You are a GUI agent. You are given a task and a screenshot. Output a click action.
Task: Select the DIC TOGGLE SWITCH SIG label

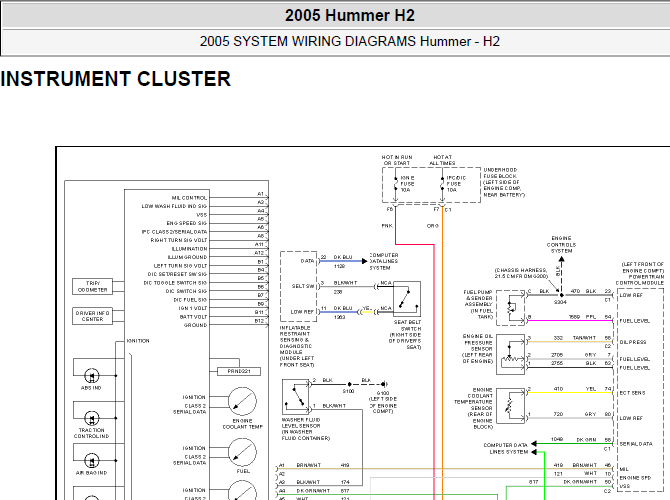coord(175,283)
